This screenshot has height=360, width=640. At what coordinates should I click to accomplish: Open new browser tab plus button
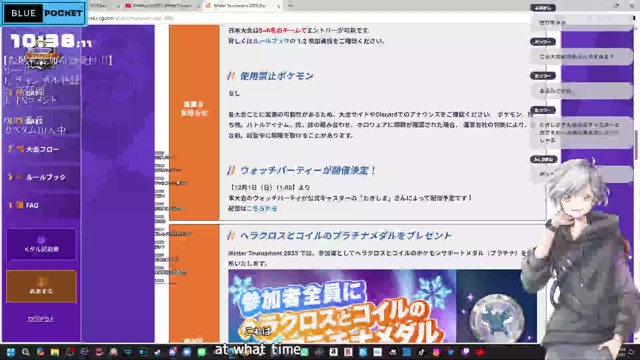click(291, 6)
